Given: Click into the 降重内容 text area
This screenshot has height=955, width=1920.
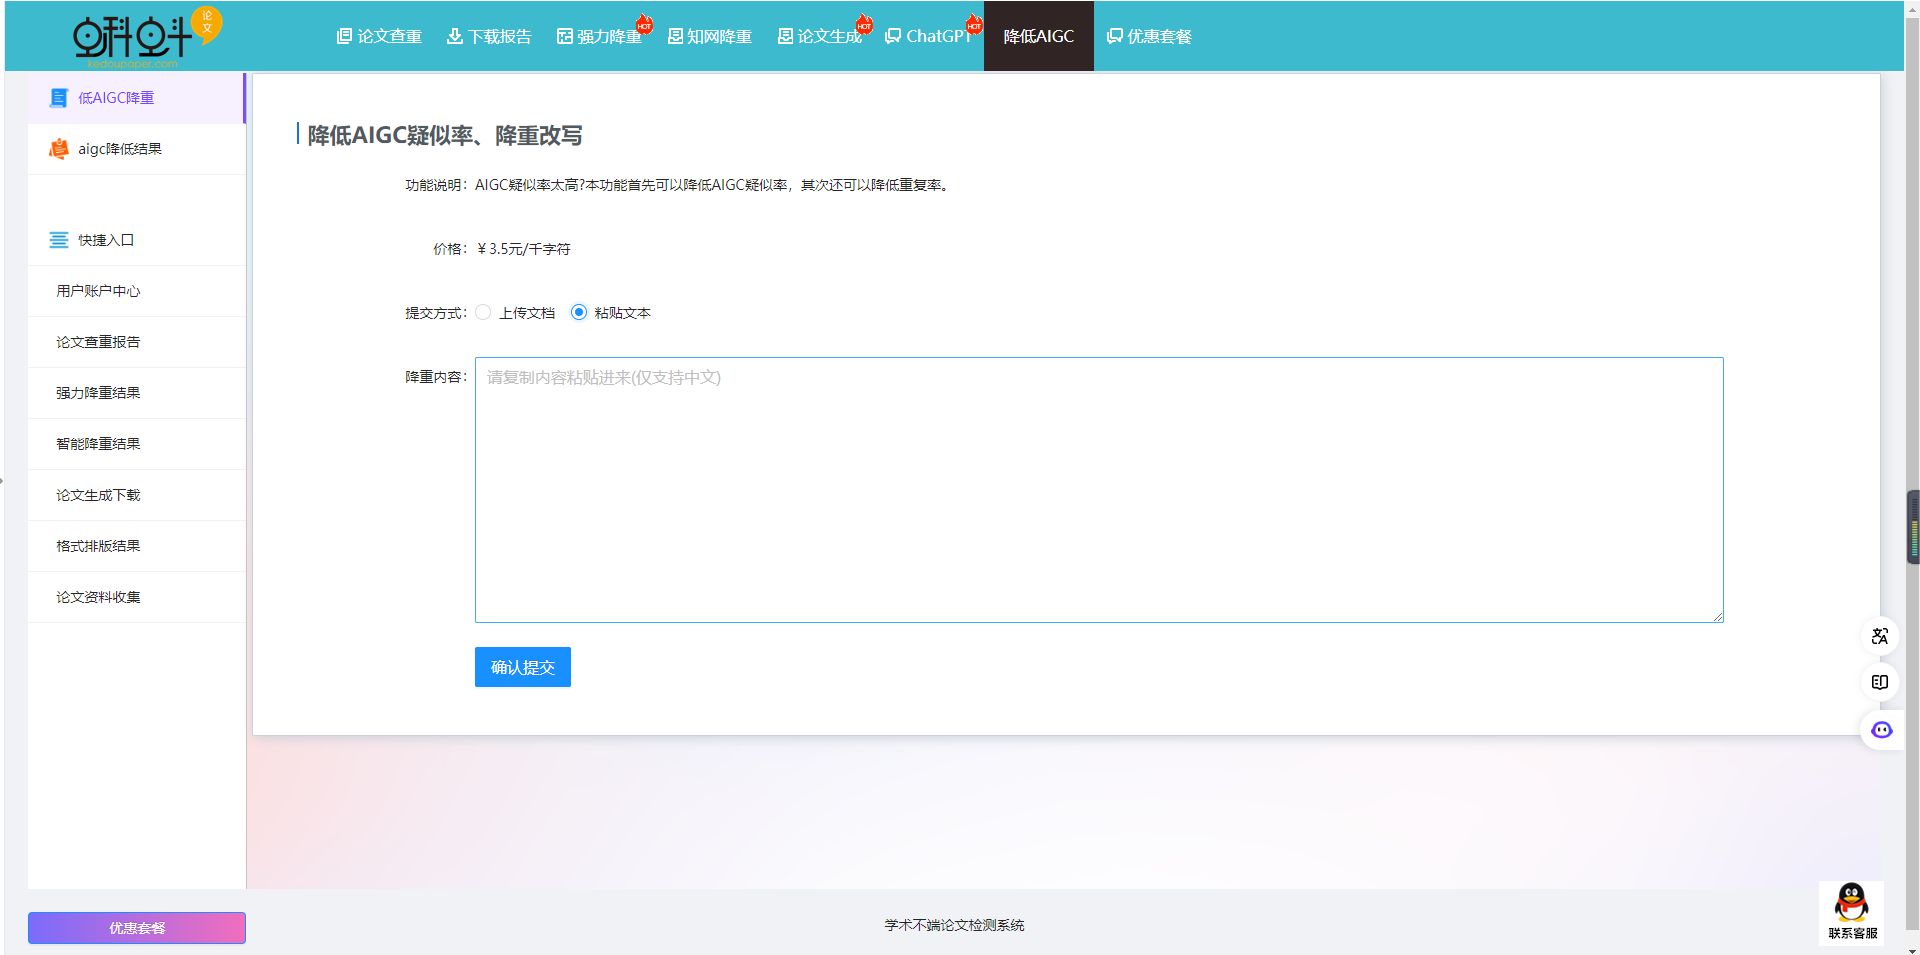Looking at the screenshot, I should pos(1098,490).
